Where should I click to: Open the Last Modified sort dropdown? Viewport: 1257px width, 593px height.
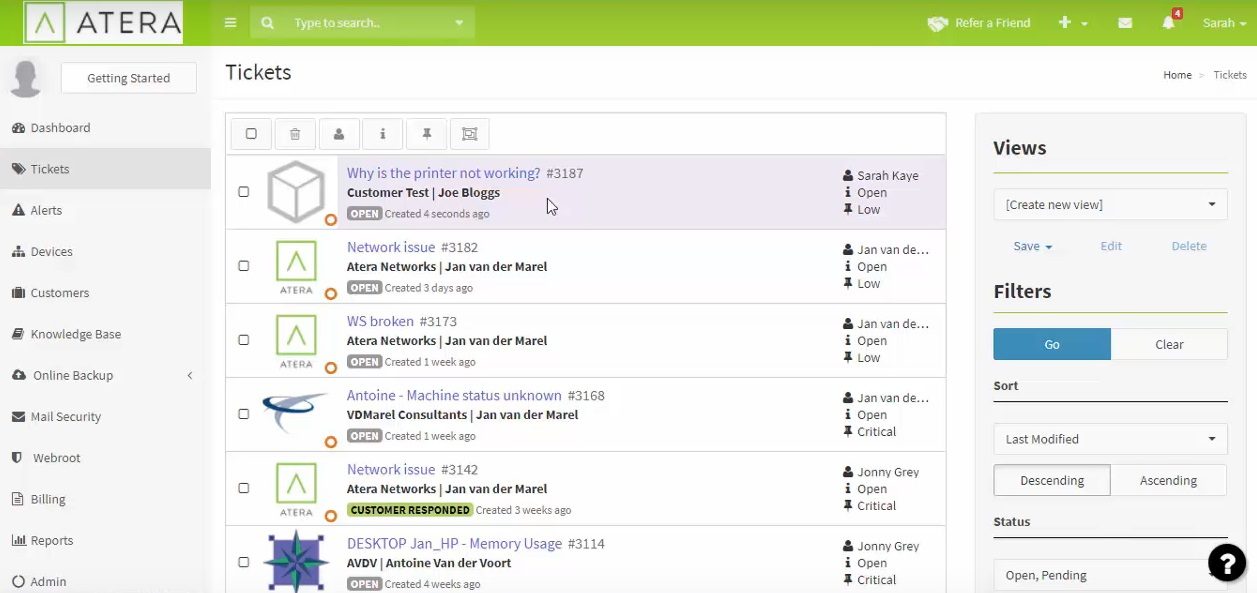[1109, 438]
